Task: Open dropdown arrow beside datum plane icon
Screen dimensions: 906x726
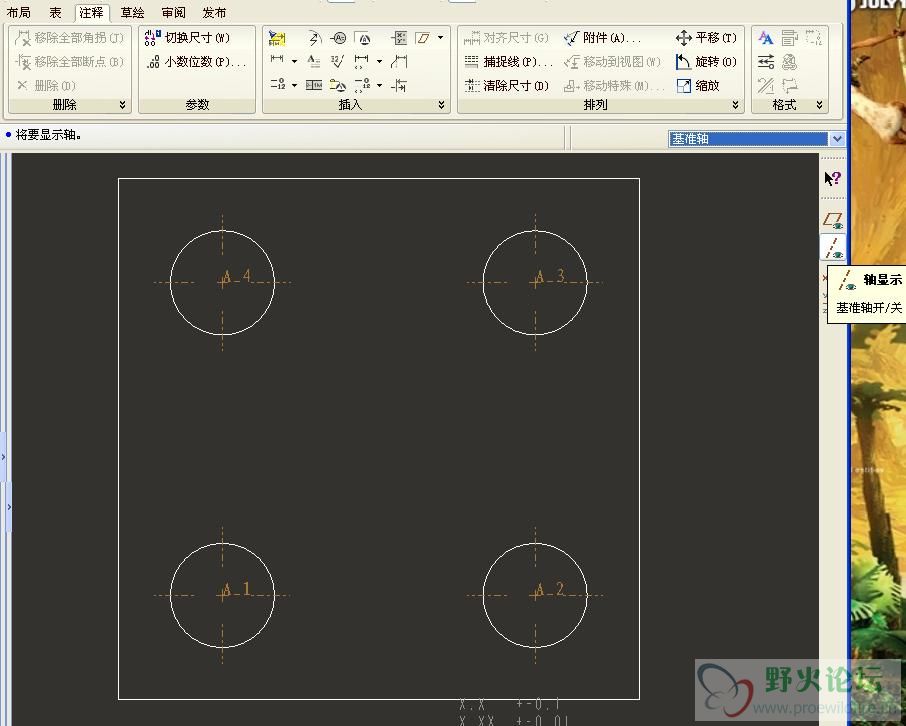Action: 440,38
